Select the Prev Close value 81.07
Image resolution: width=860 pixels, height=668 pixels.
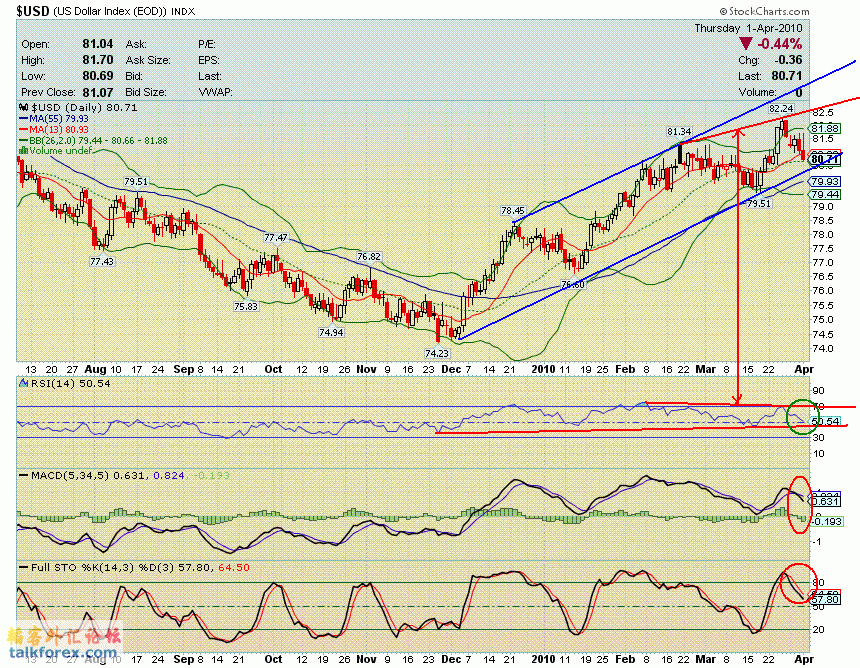click(x=98, y=92)
